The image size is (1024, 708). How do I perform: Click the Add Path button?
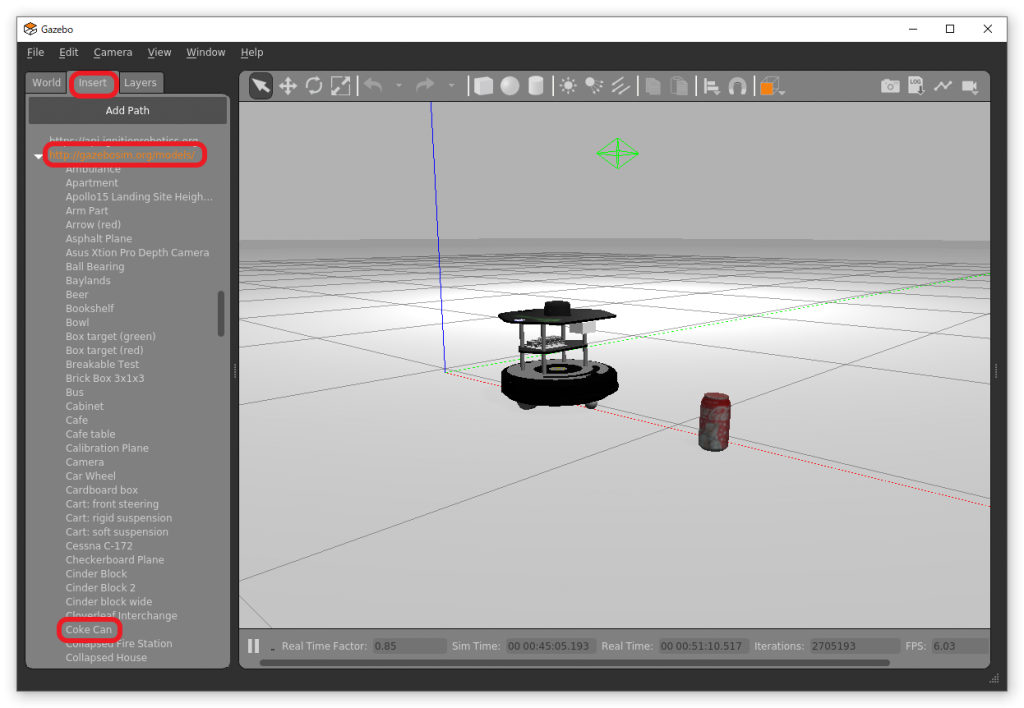(127, 110)
